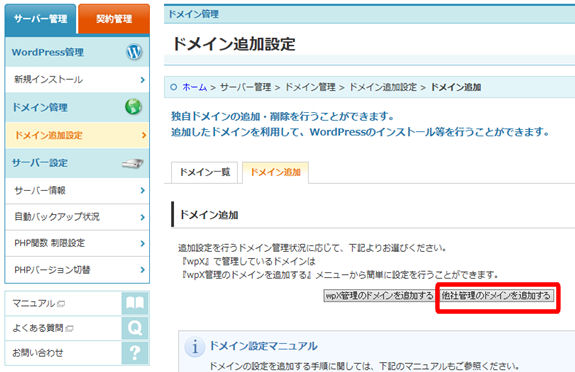Click arrow next to サーバー情報
The image size is (575, 372).
click(x=143, y=190)
